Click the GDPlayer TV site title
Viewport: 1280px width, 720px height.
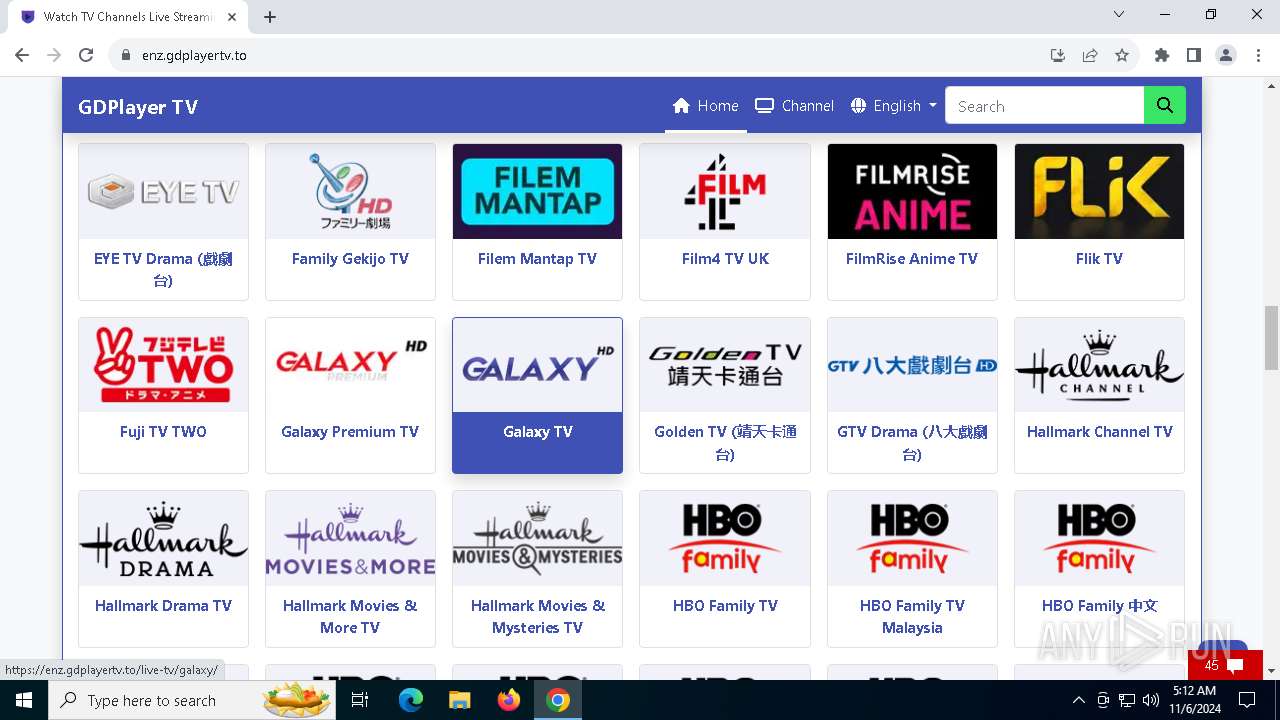pos(138,107)
